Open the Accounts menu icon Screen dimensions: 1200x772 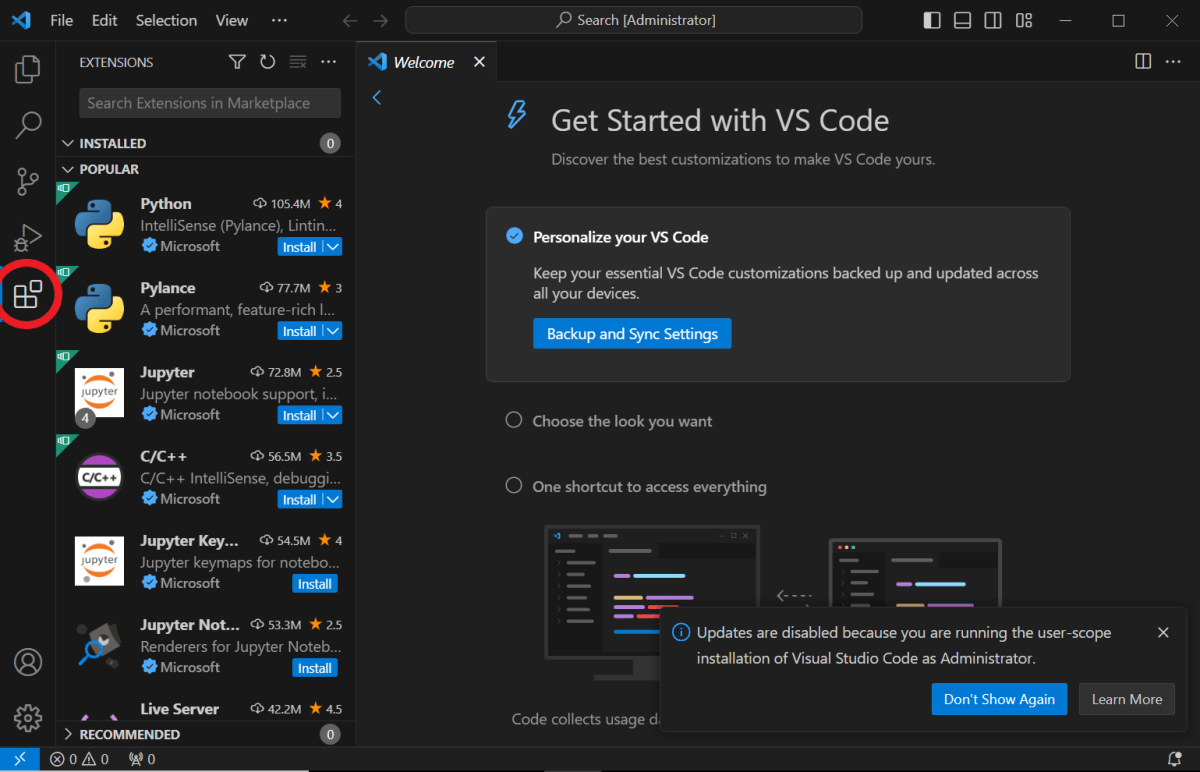coord(28,662)
